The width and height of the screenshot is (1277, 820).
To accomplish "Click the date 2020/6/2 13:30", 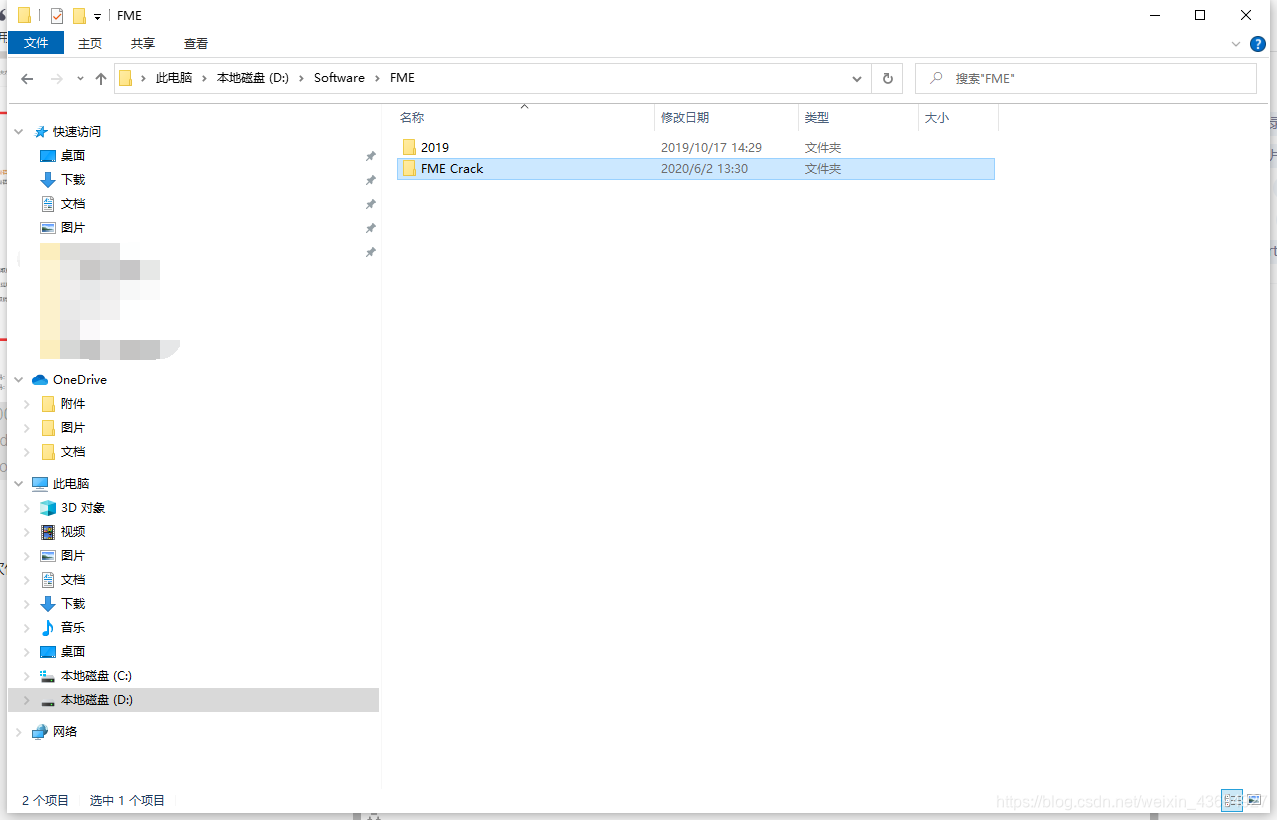I will (704, 168).
